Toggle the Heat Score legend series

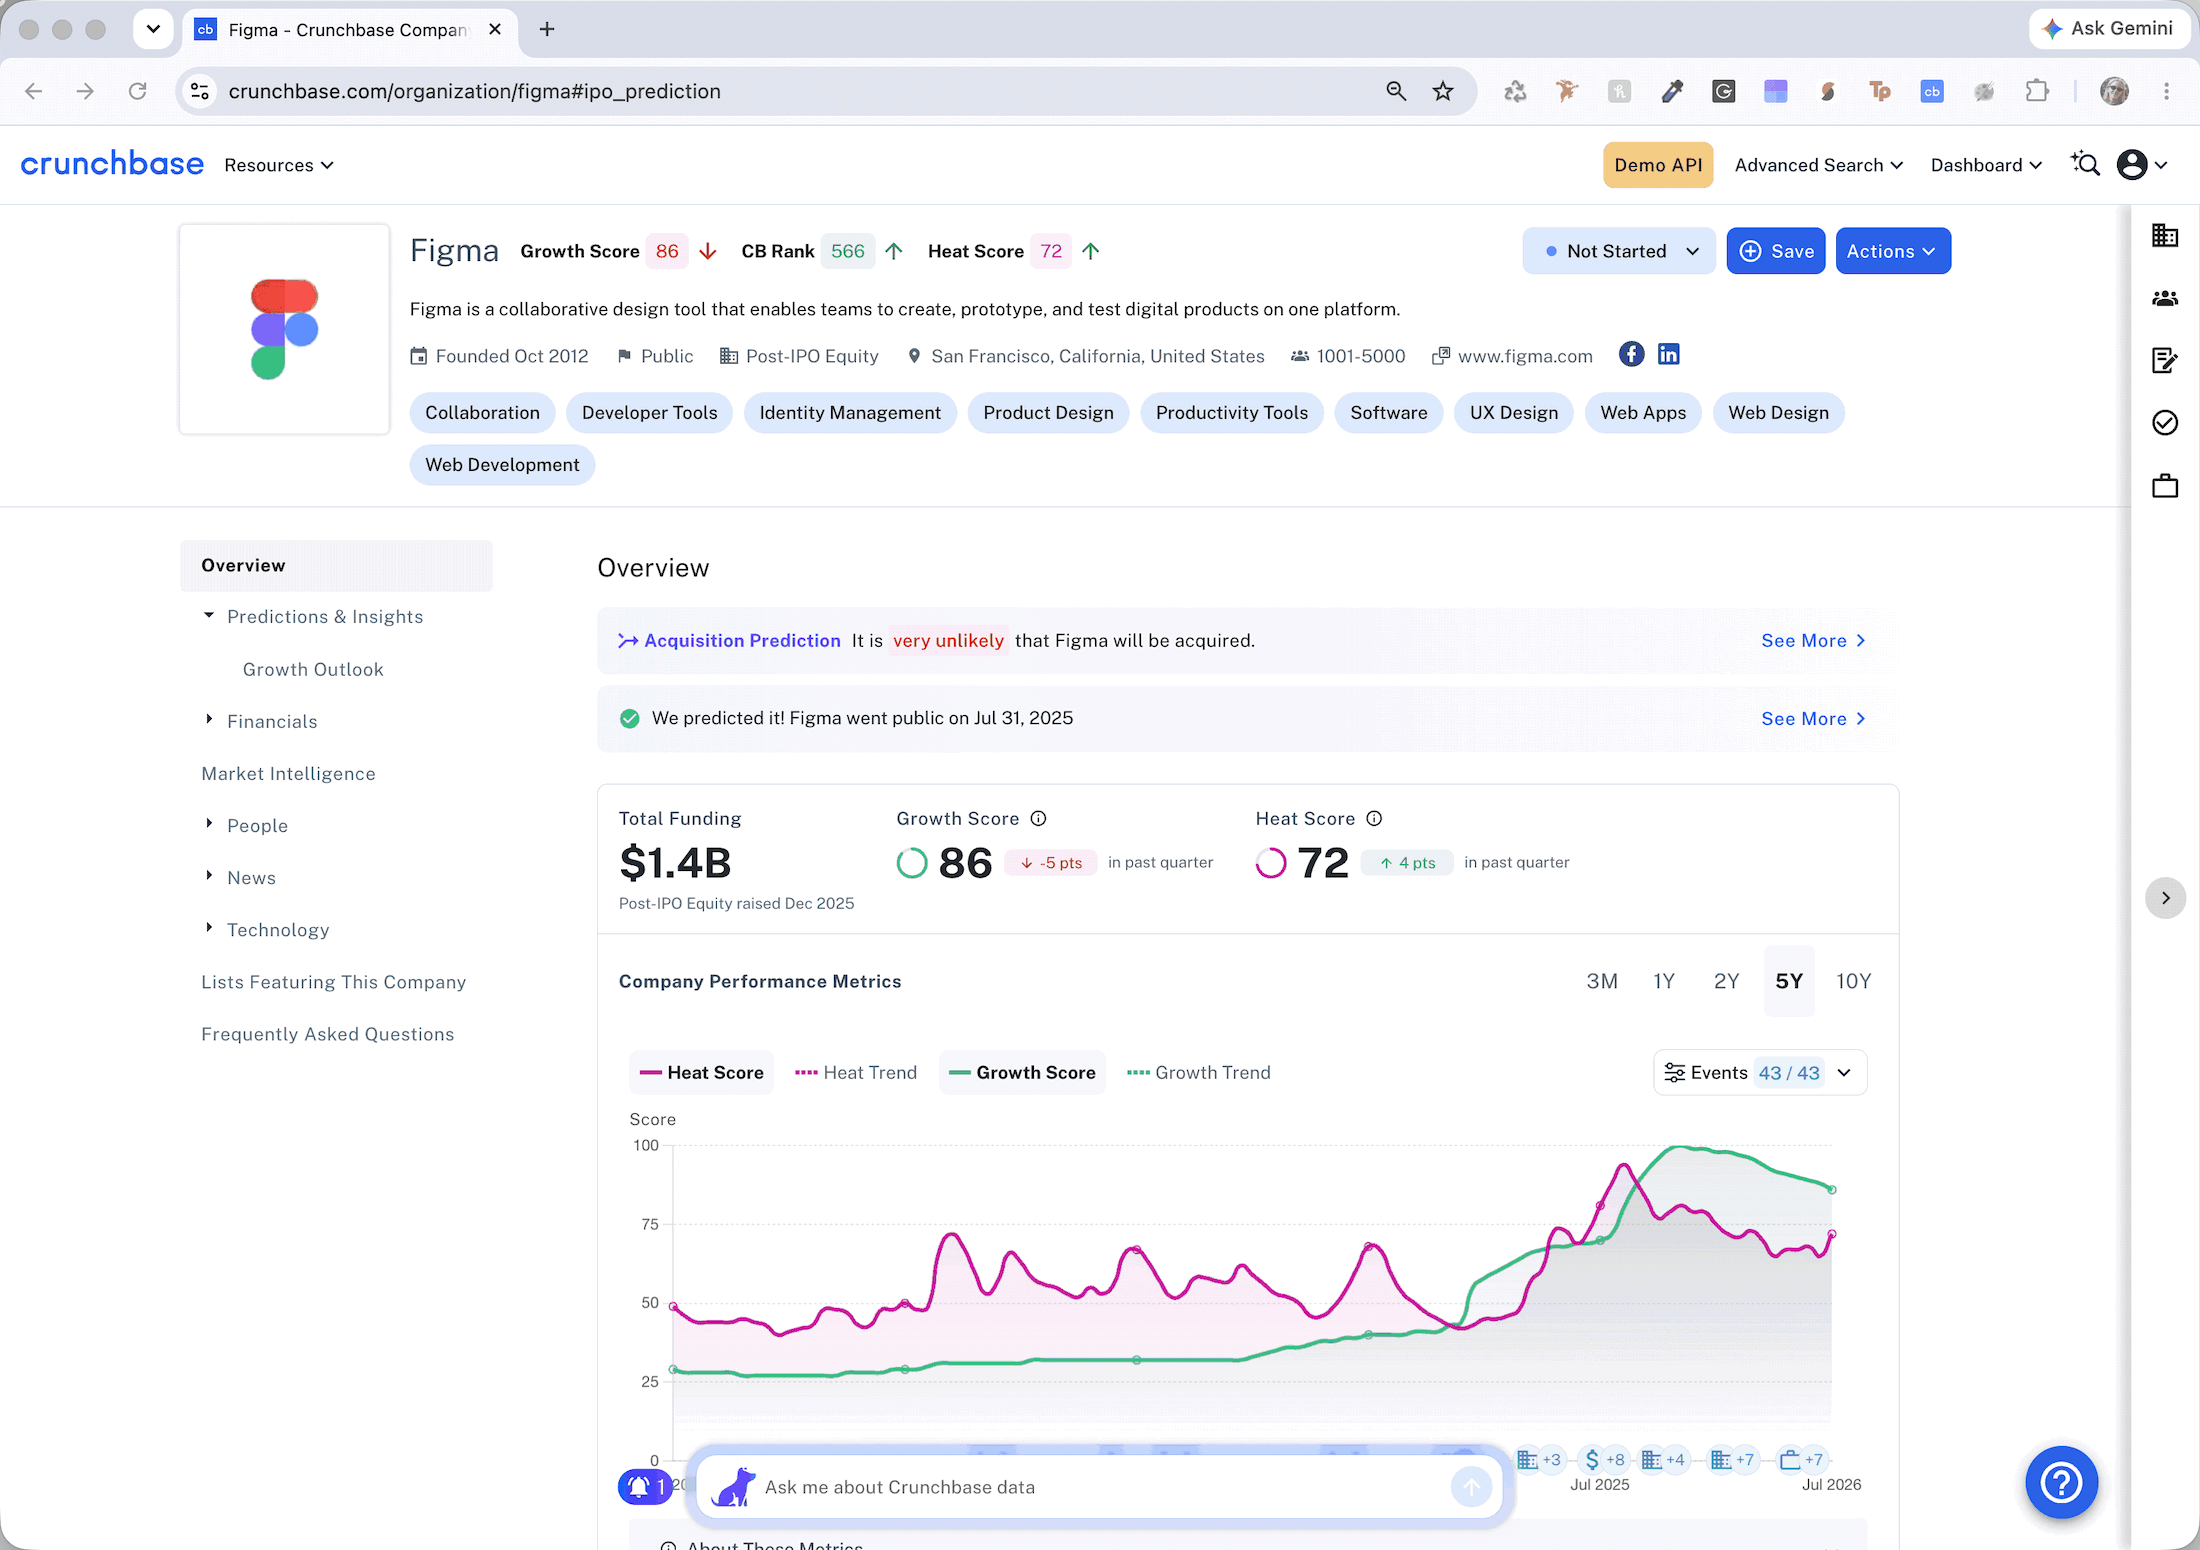702,1072
